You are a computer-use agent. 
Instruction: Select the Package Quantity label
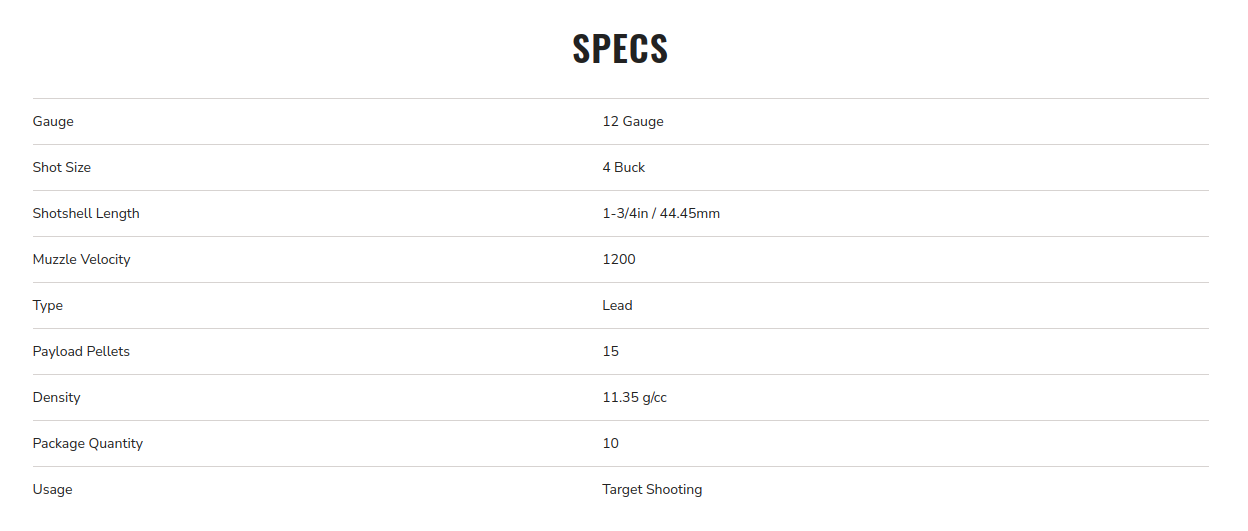pyautogui.click(x=88, y=443)
